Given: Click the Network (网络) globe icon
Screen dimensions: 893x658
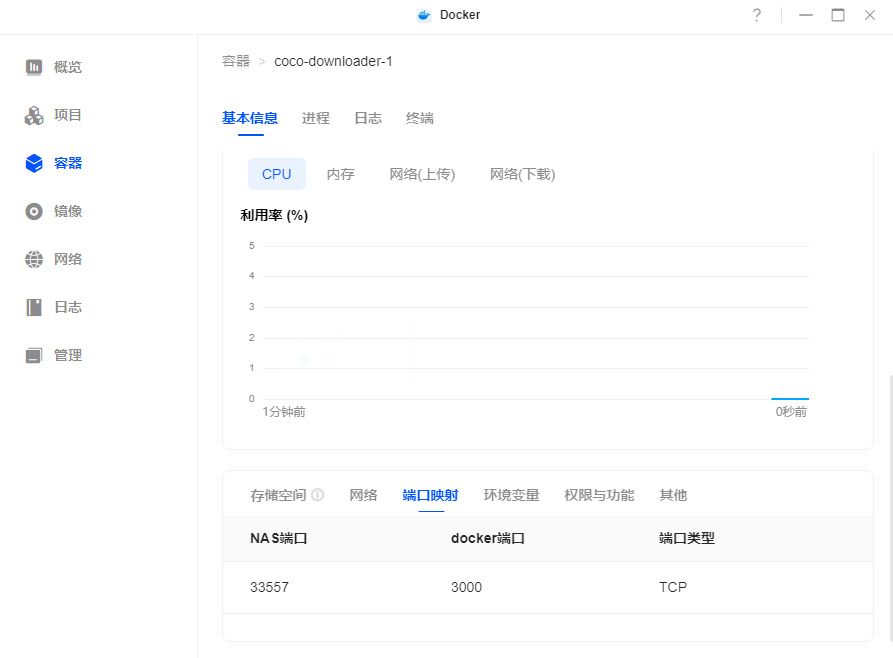Looking at the screenshot, I should (x=34, y=259).
